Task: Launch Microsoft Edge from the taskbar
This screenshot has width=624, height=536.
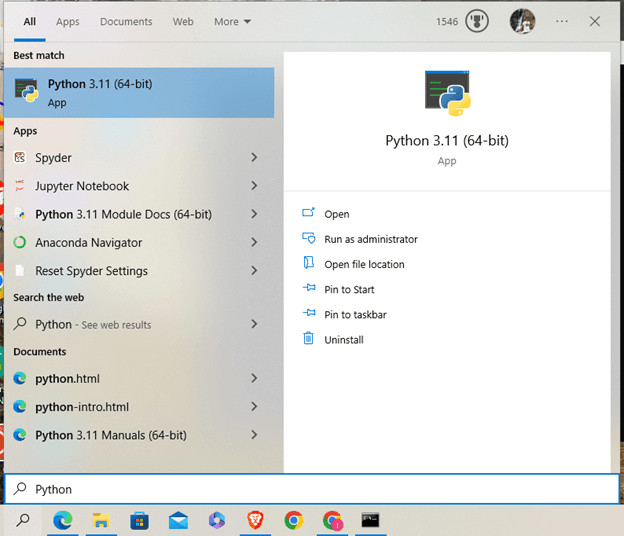Action: pos(62,520)
